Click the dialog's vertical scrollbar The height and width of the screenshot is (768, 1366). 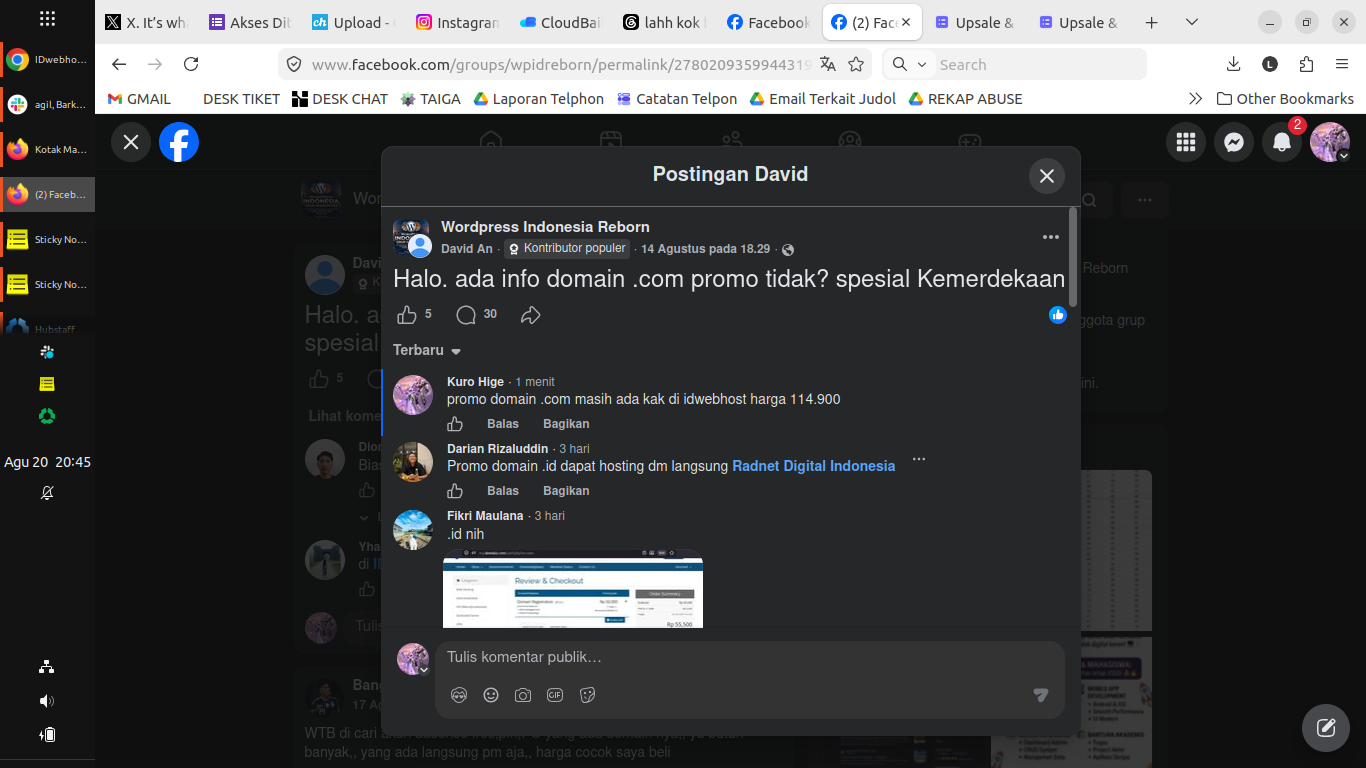(1073, 257)
